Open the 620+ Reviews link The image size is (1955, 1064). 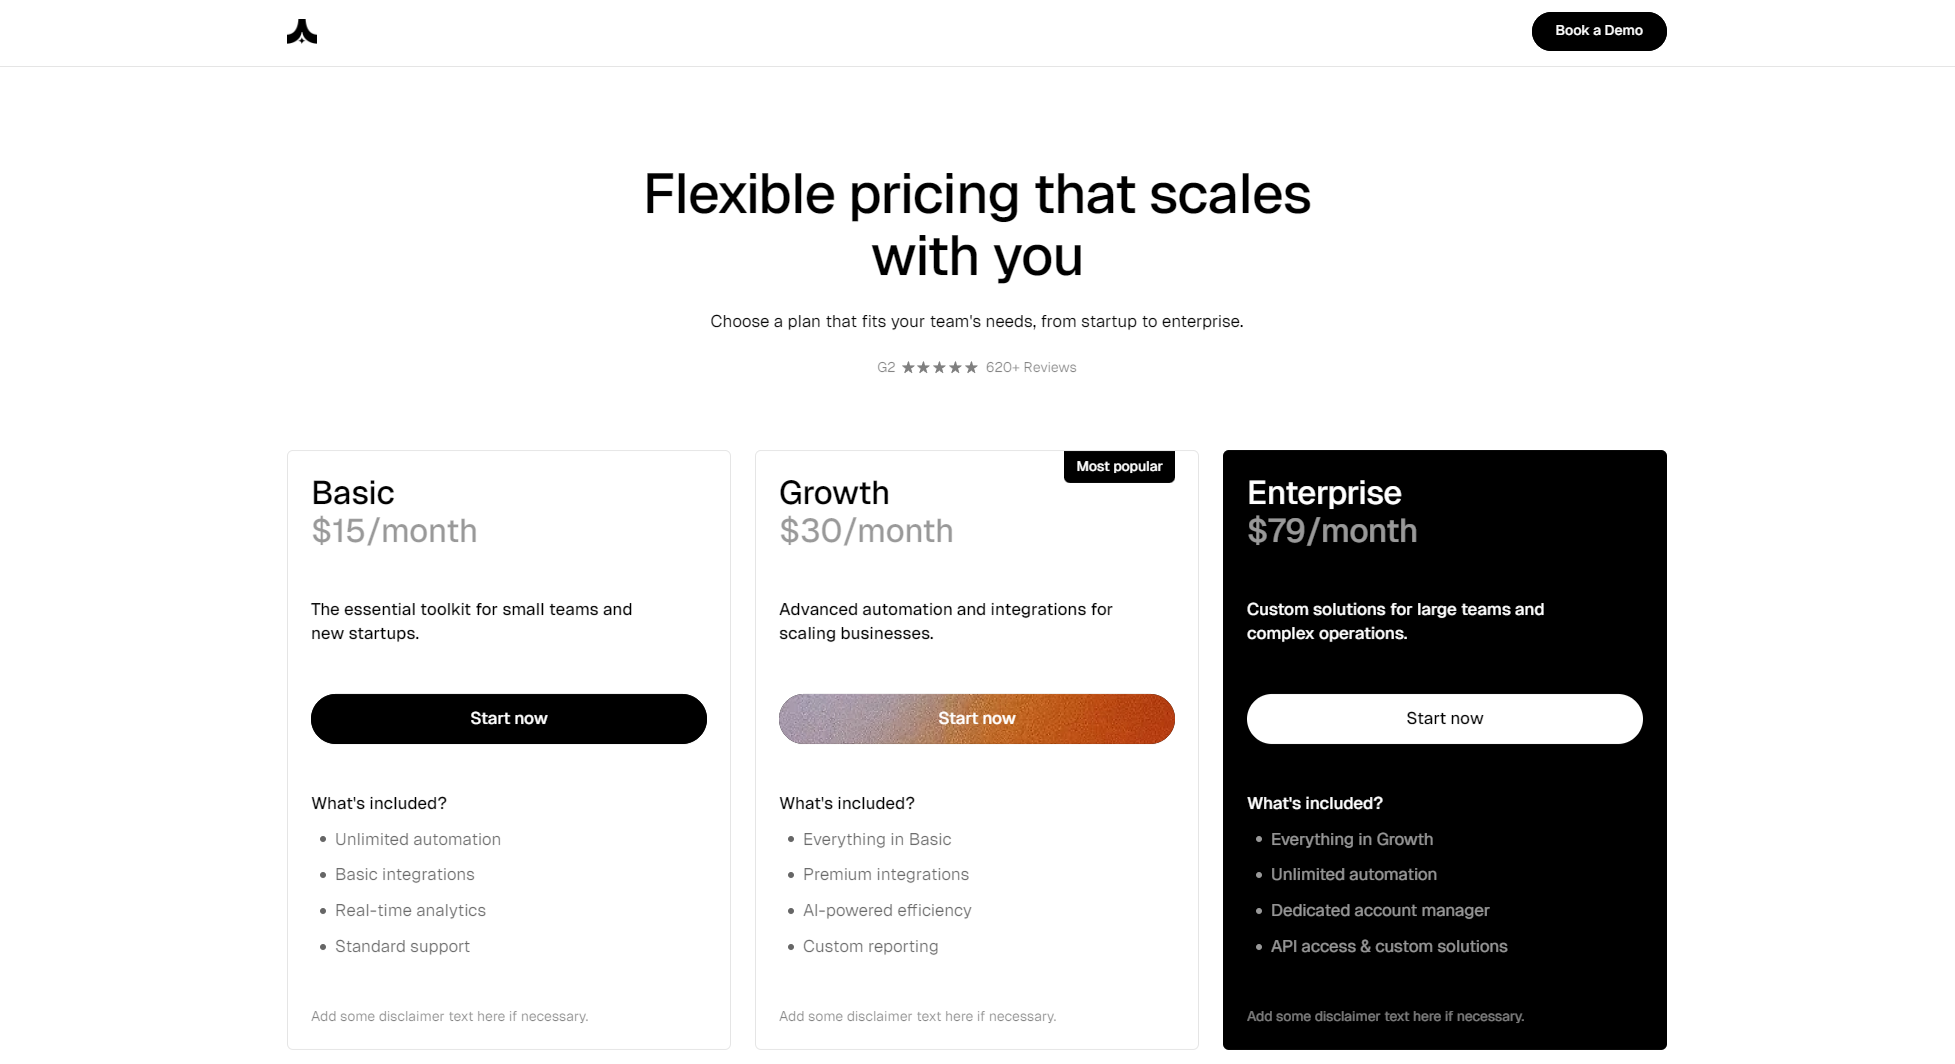[1030, 368]
